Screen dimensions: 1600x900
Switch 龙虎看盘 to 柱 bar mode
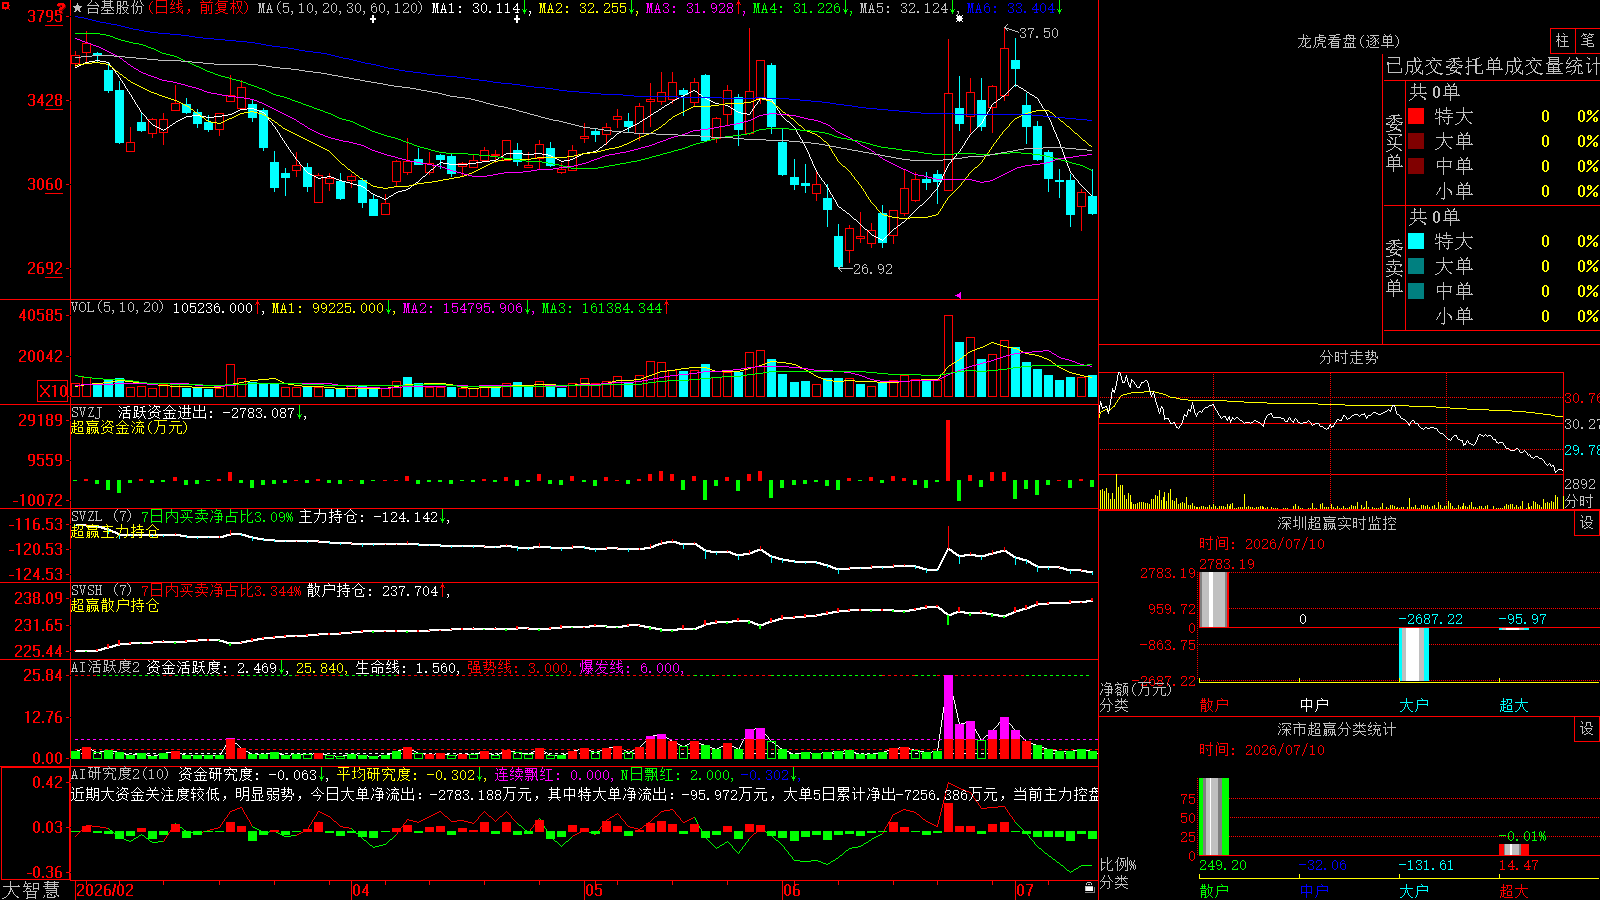(x=1562, y=40)
